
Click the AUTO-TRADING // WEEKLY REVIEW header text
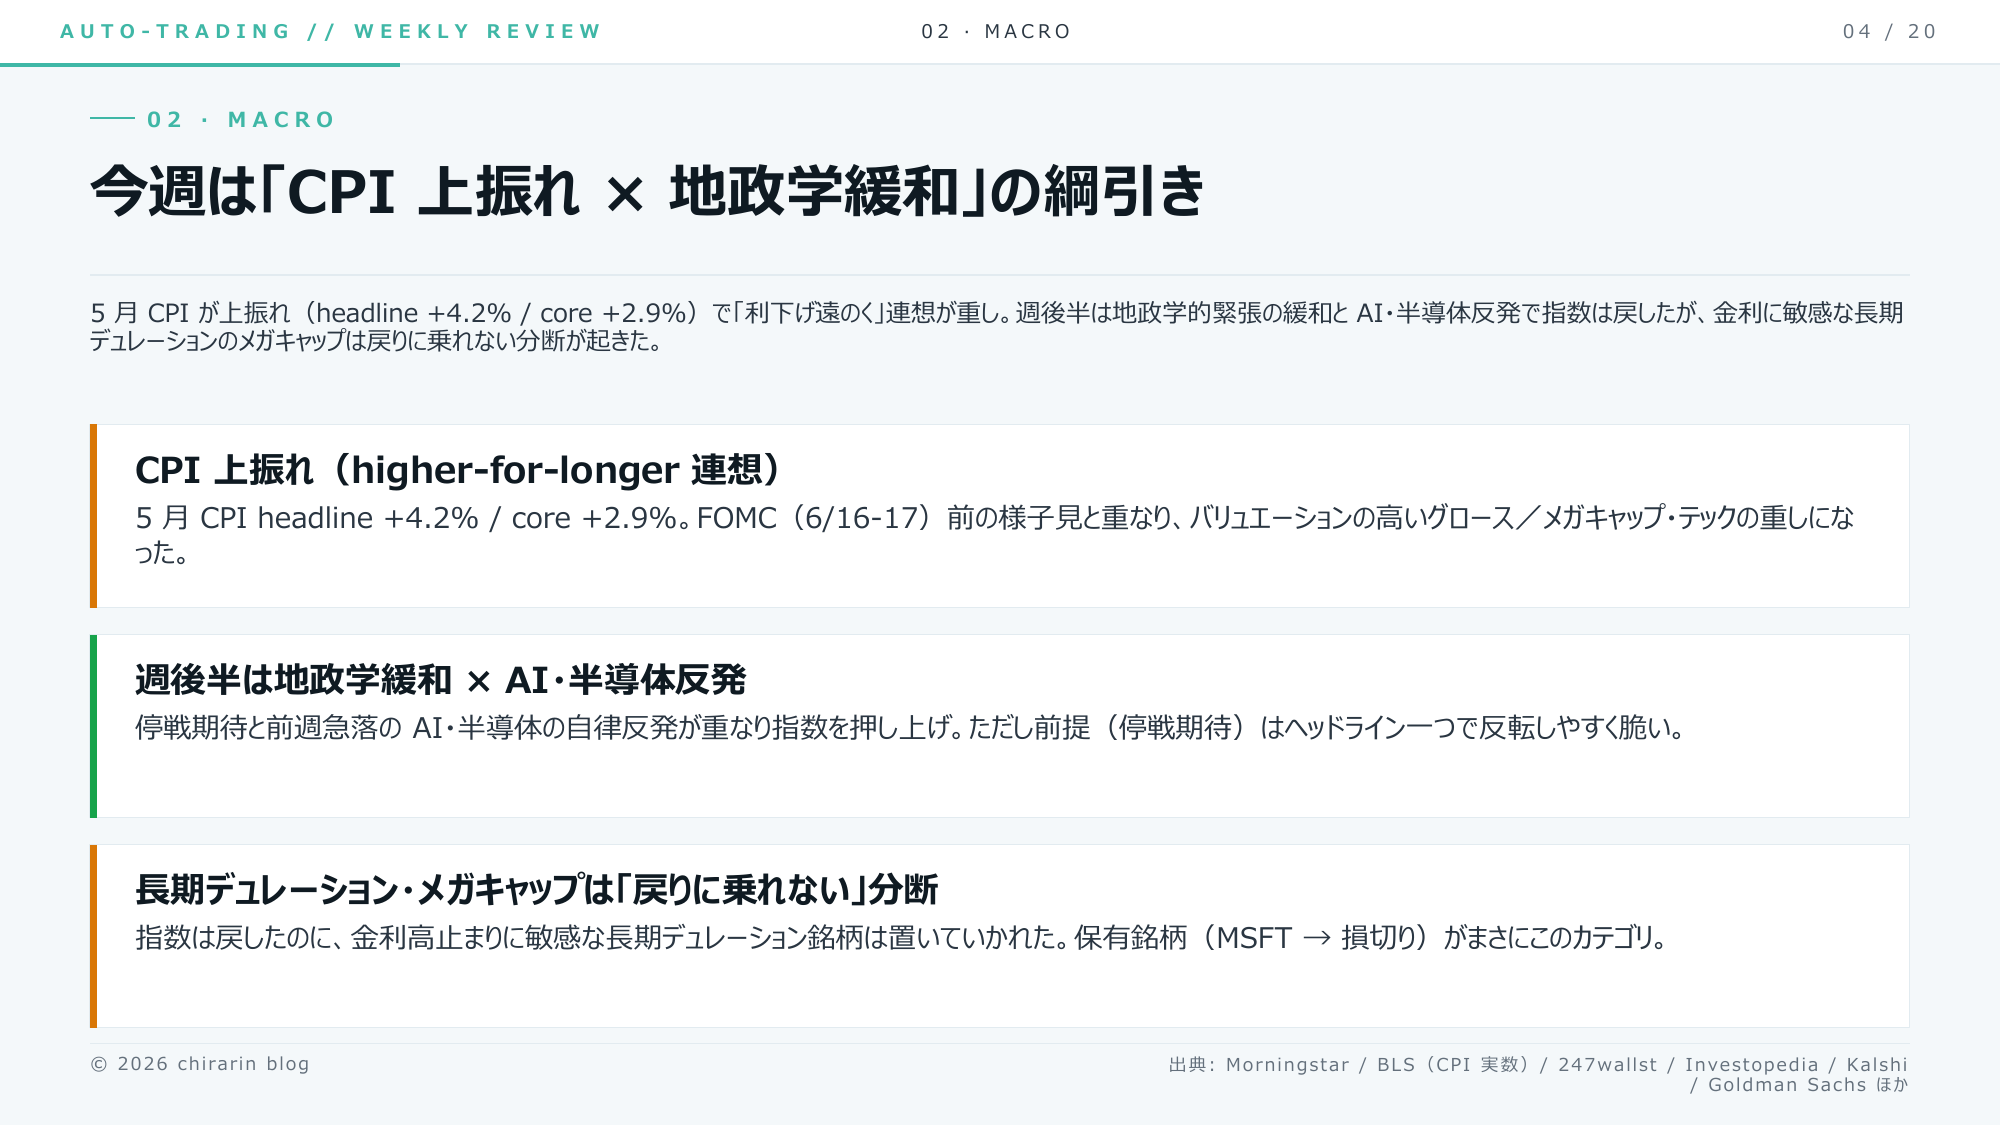330,31
